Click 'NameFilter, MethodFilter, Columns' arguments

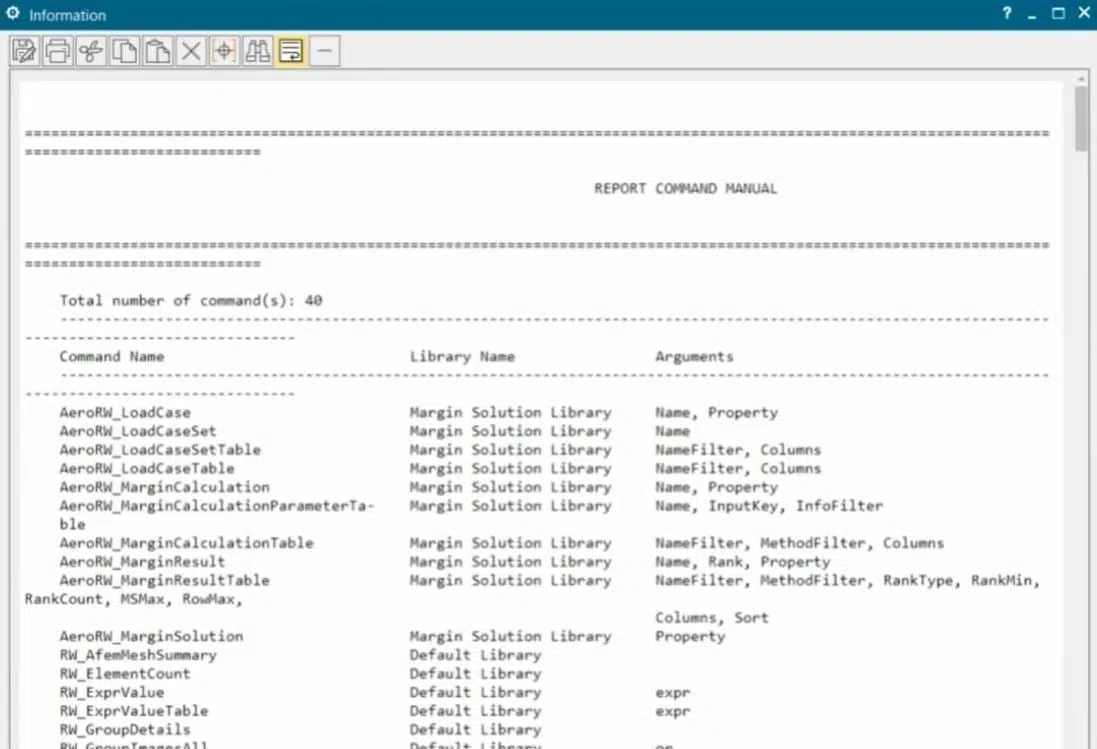(x=800, y=543)
